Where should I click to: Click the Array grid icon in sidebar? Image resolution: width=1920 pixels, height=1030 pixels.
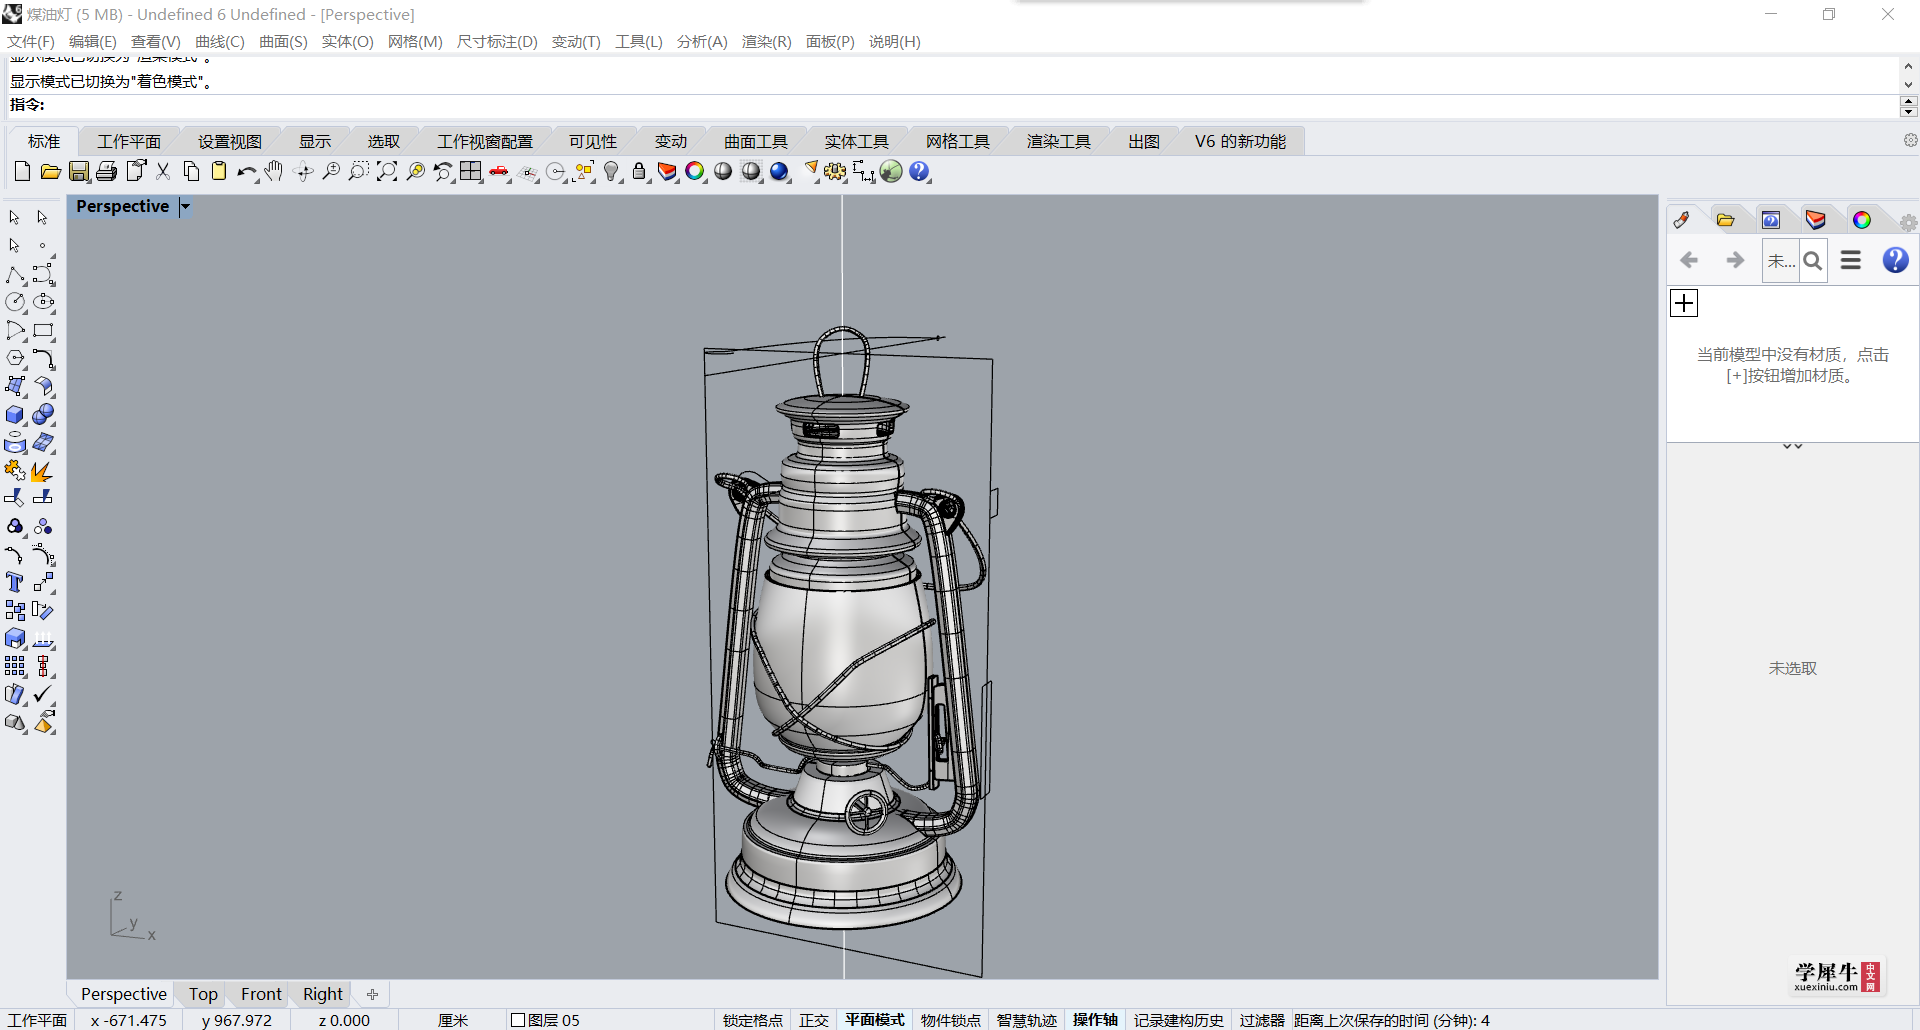tap(16, 666)
